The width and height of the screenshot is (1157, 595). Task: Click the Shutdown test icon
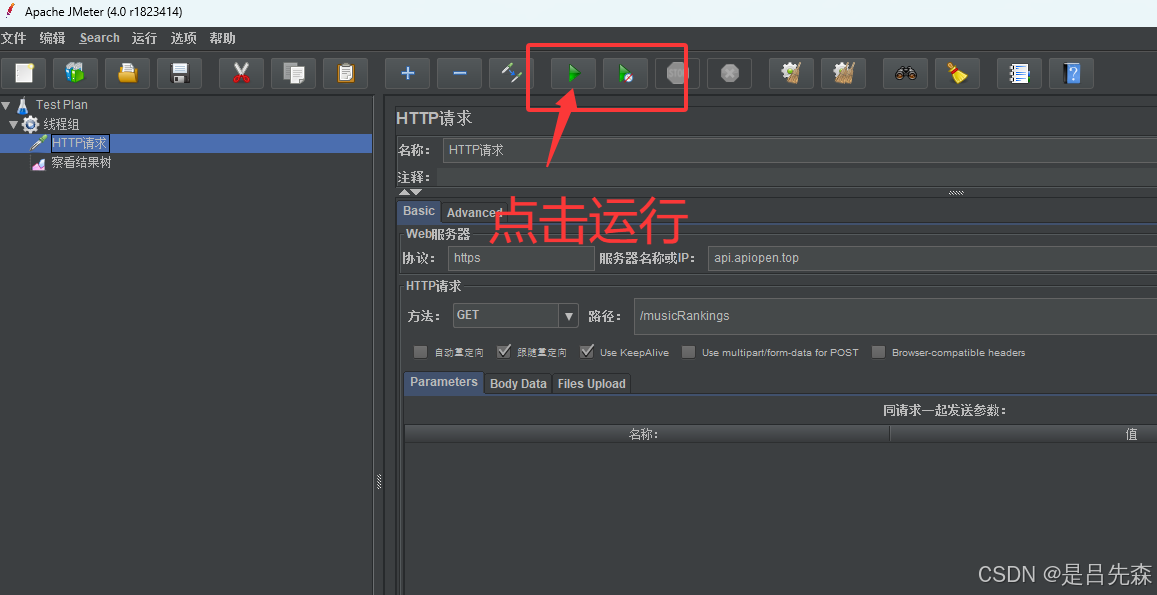pos(730,73)
